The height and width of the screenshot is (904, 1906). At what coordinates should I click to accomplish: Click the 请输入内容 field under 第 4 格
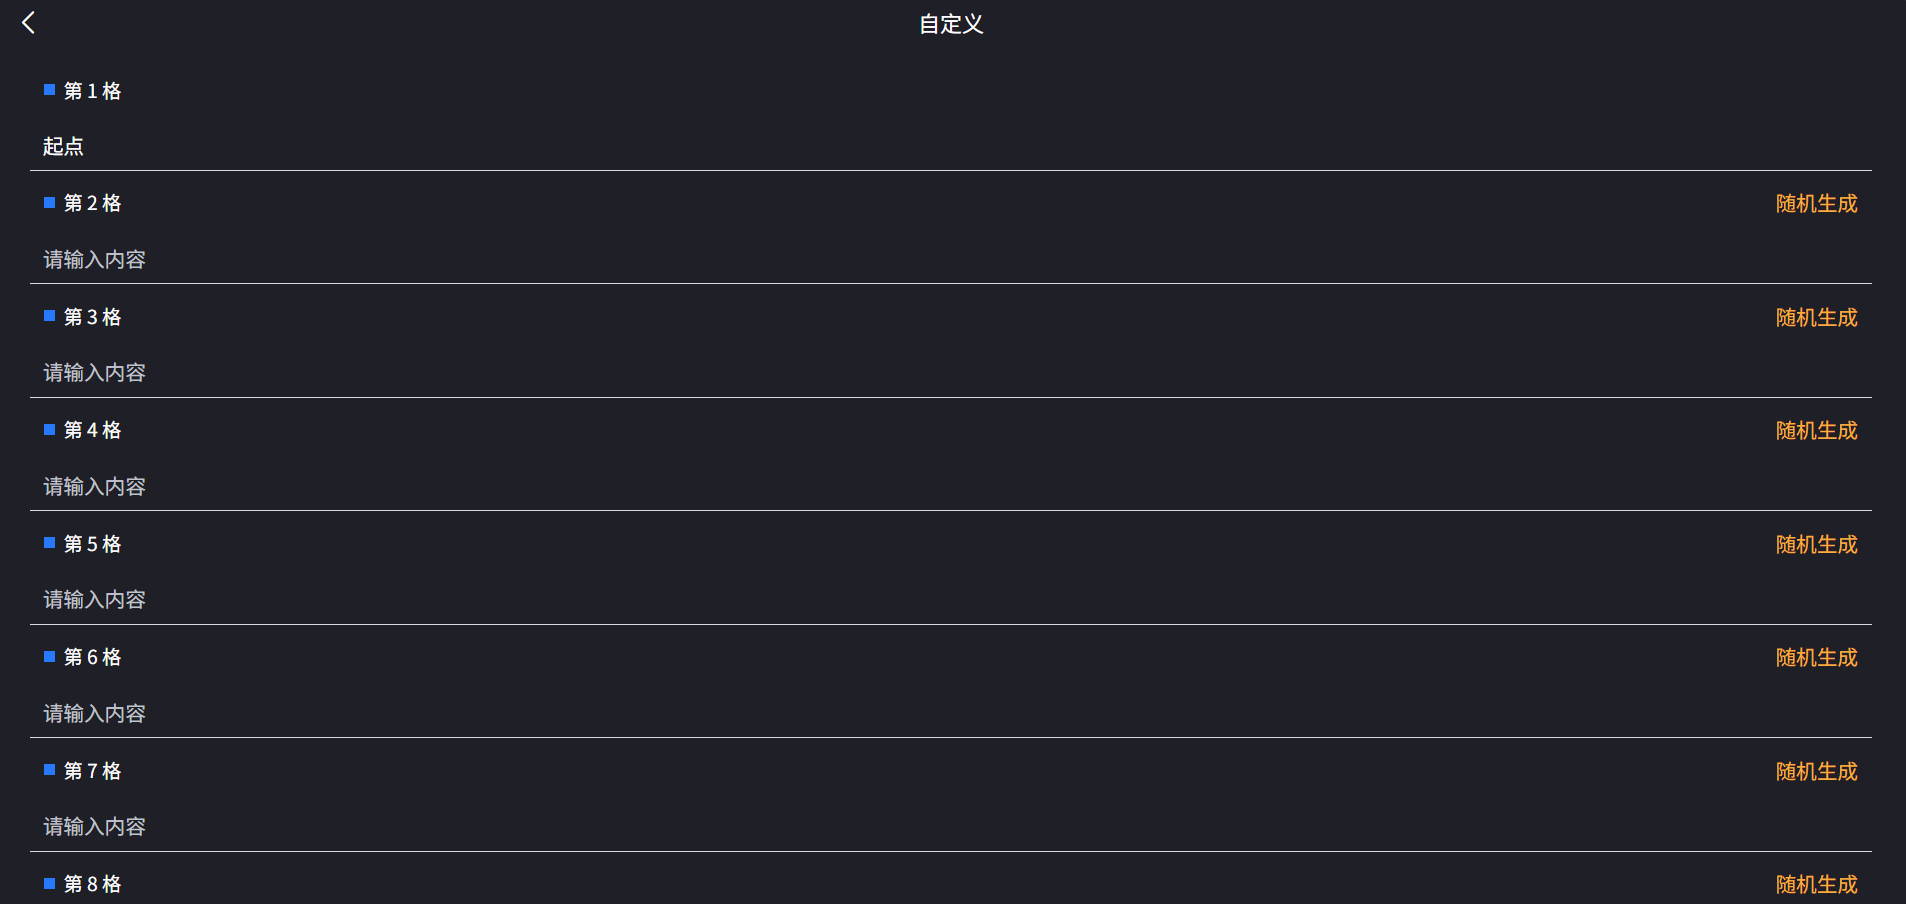point(400,486)
